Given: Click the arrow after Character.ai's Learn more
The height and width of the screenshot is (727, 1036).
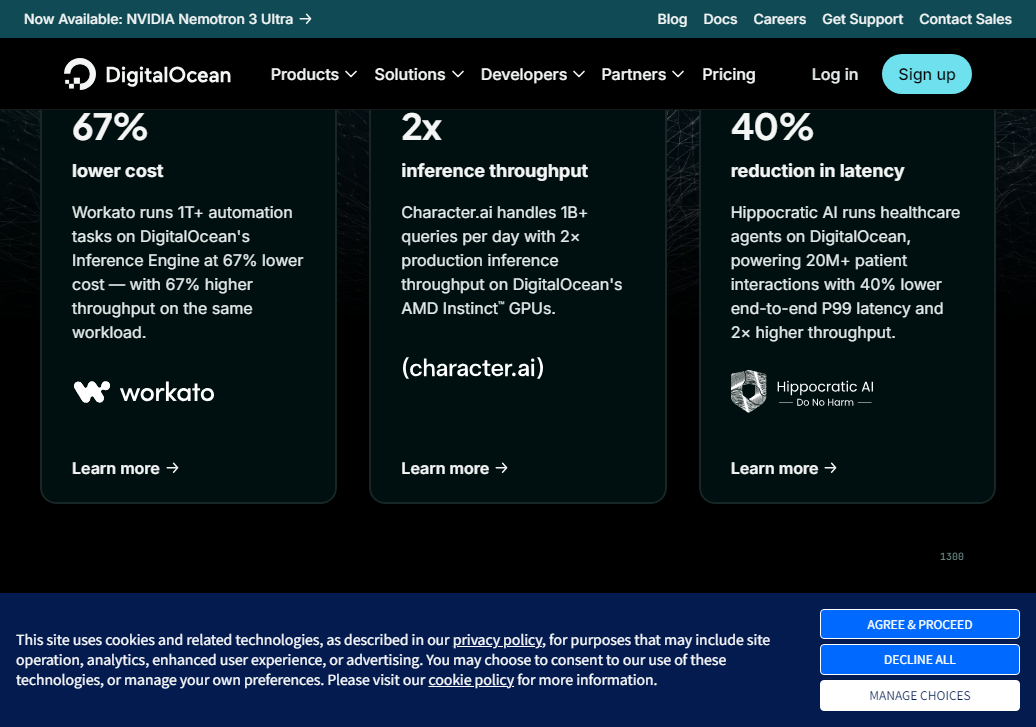Looking at the screenshot, I should pyautogui.click(x=501, y=468).
